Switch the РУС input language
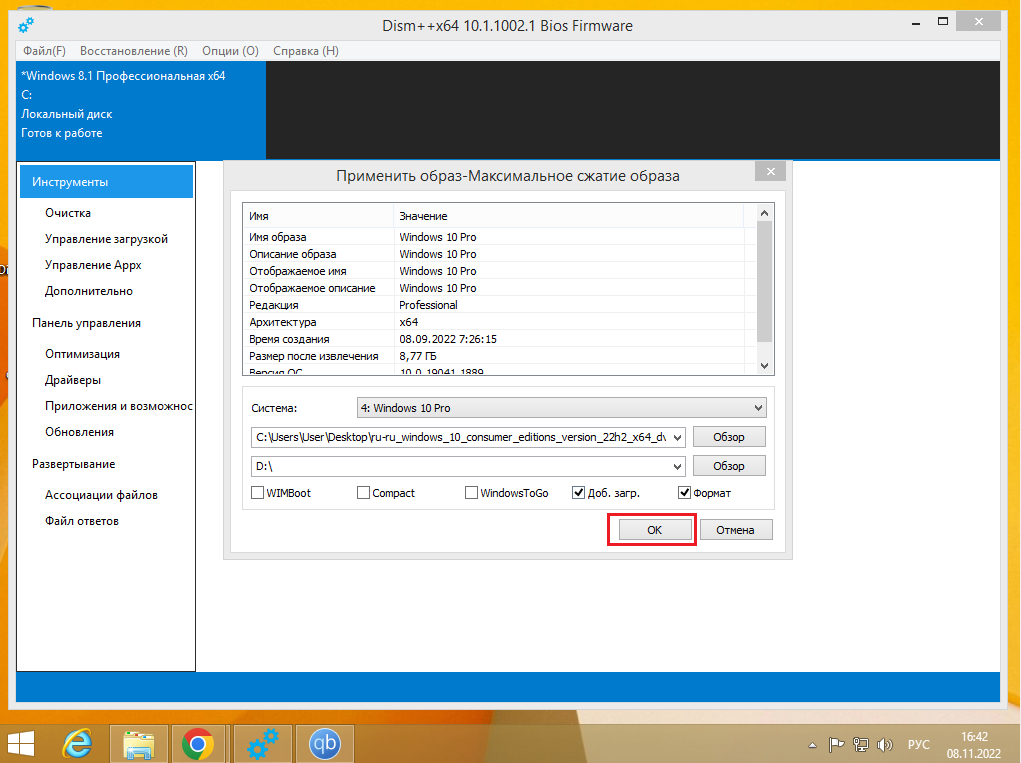Image resolution: width=1021 pixels, height=763 pixels. (919, 744)
